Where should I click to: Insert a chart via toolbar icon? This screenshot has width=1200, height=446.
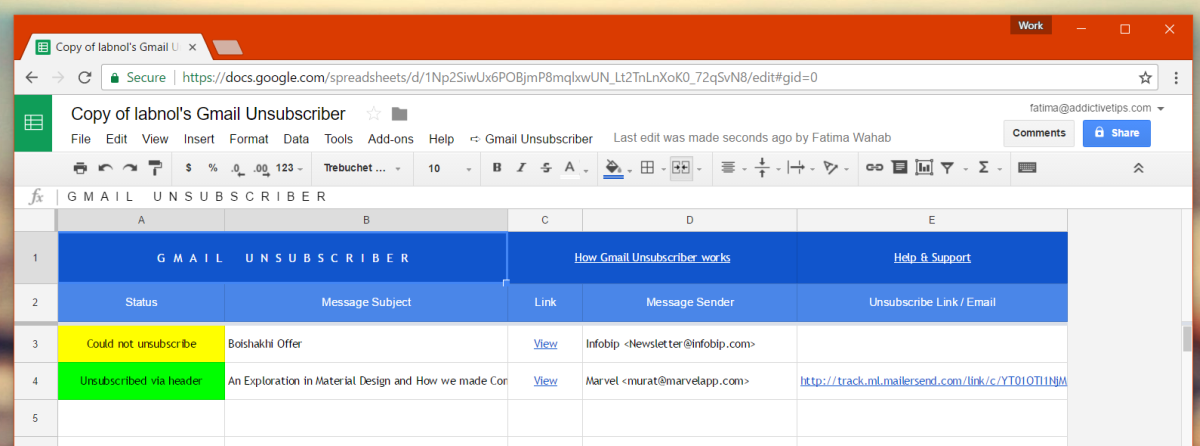(923, 168)
